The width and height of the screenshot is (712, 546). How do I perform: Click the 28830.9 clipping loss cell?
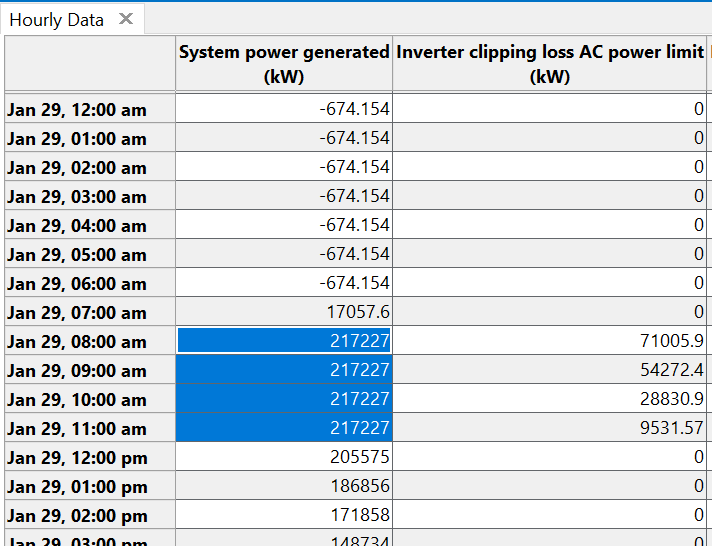click(550, 399)
